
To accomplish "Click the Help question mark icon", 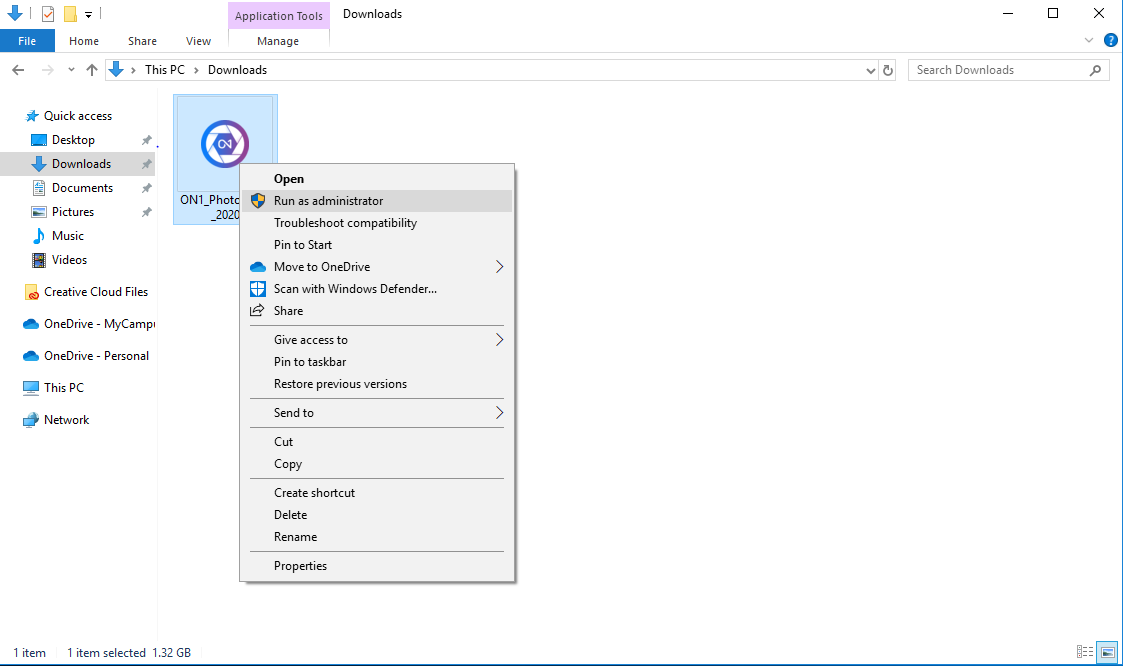I will (1110, 41).
